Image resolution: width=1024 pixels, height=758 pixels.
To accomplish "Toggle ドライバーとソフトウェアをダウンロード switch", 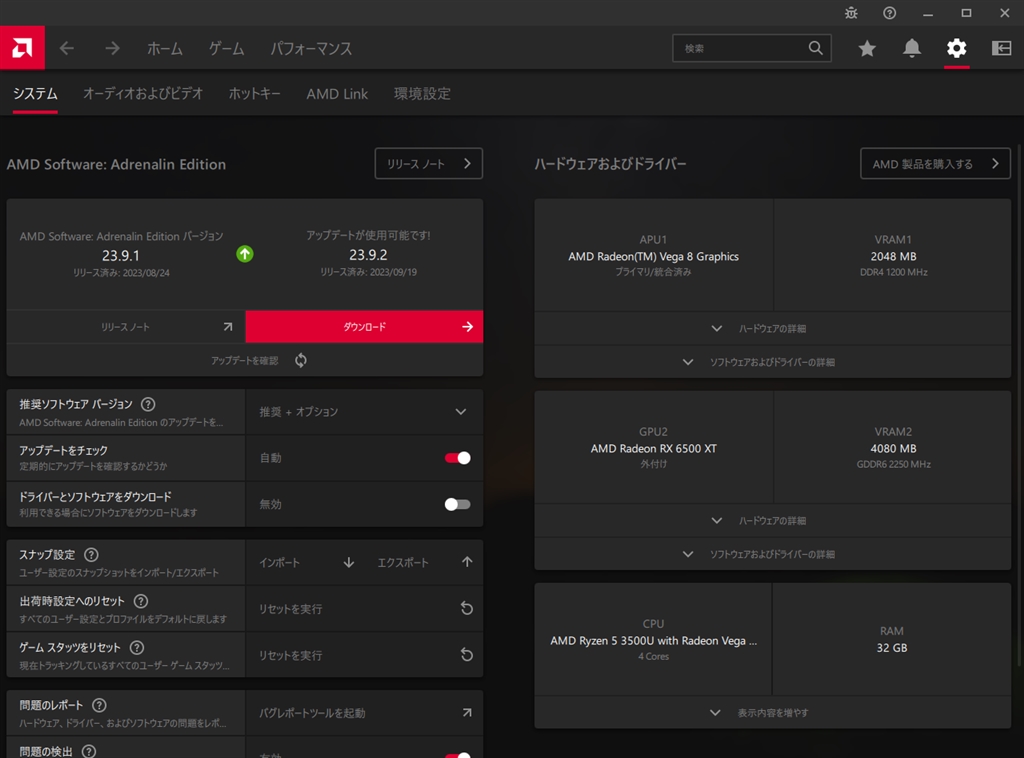I will pos(457,504).
